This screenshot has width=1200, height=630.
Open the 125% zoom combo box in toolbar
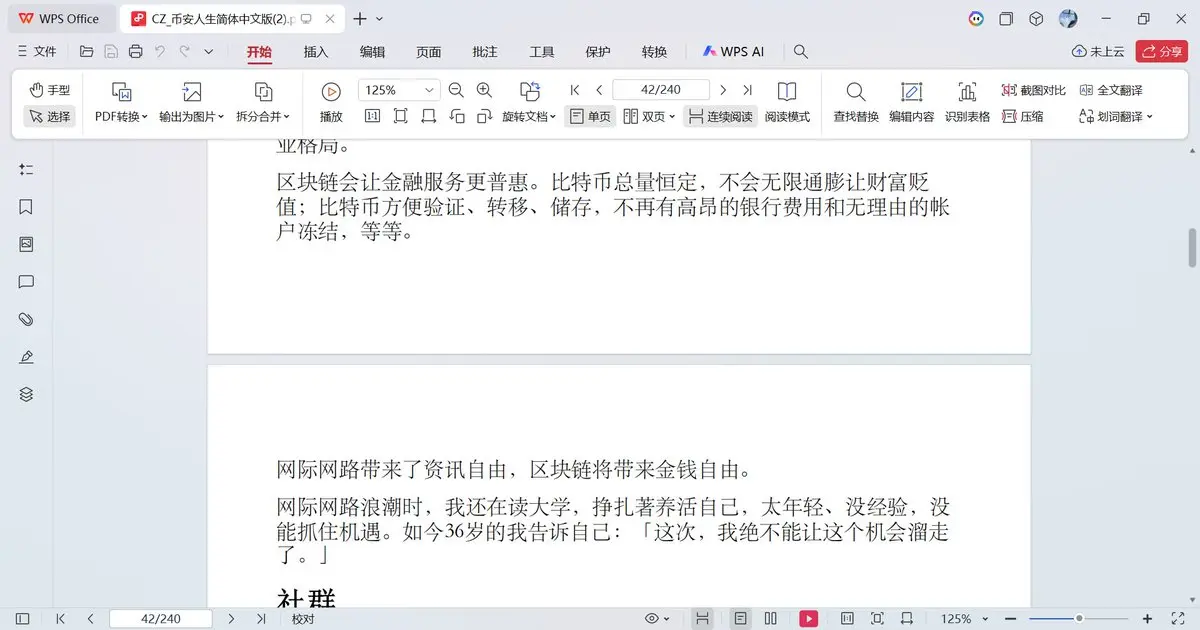tap(398, 90)
